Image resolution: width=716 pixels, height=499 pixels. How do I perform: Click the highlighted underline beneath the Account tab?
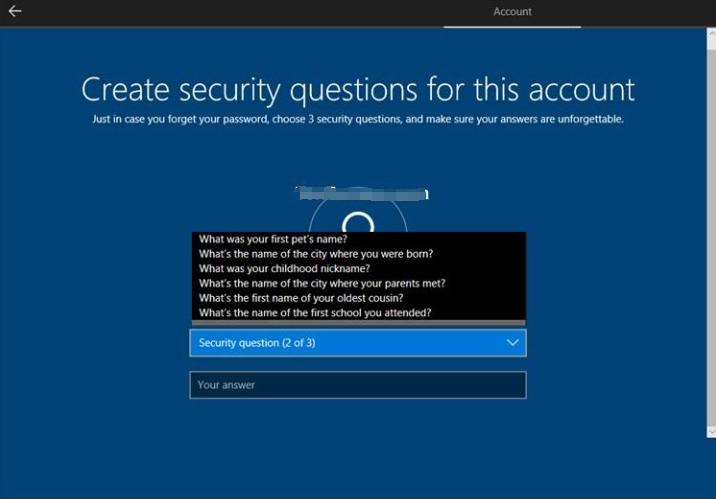tap(512, 26)
